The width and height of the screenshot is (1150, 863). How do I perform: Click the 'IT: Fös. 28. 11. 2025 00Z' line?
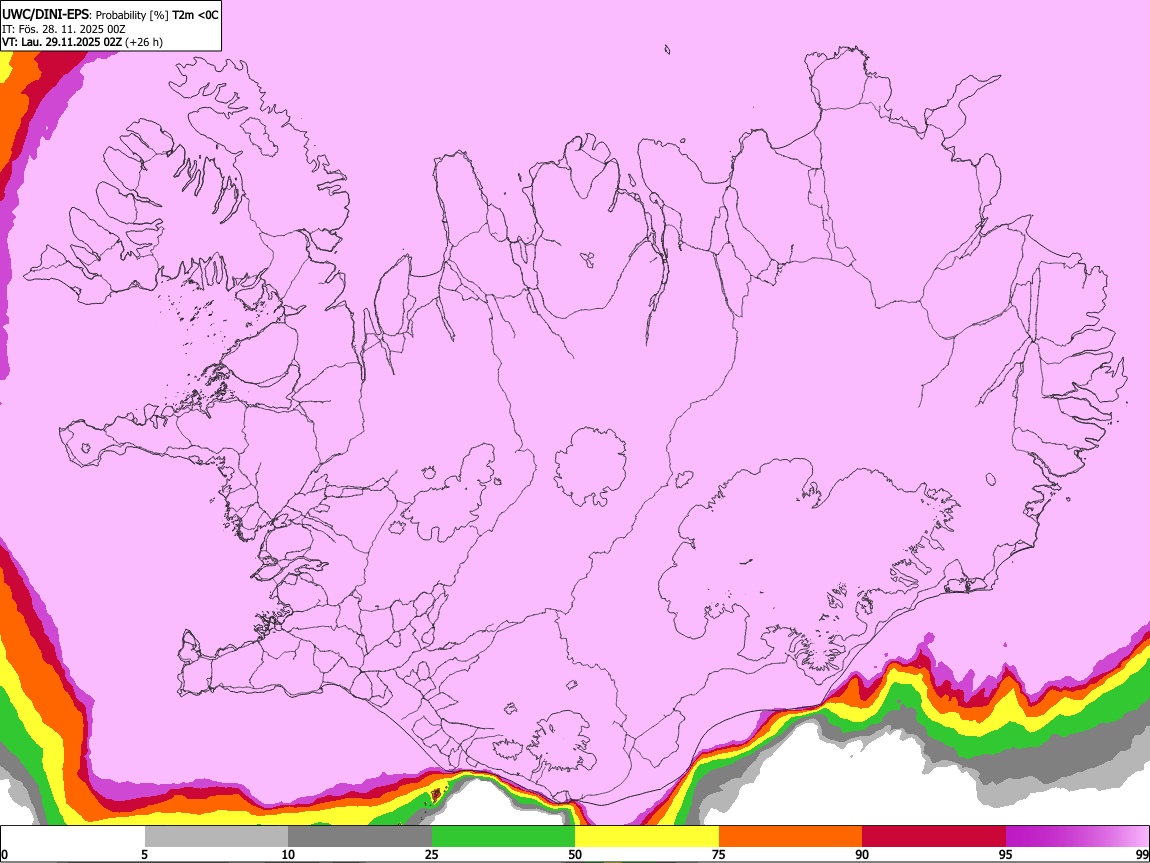point(64,29)
